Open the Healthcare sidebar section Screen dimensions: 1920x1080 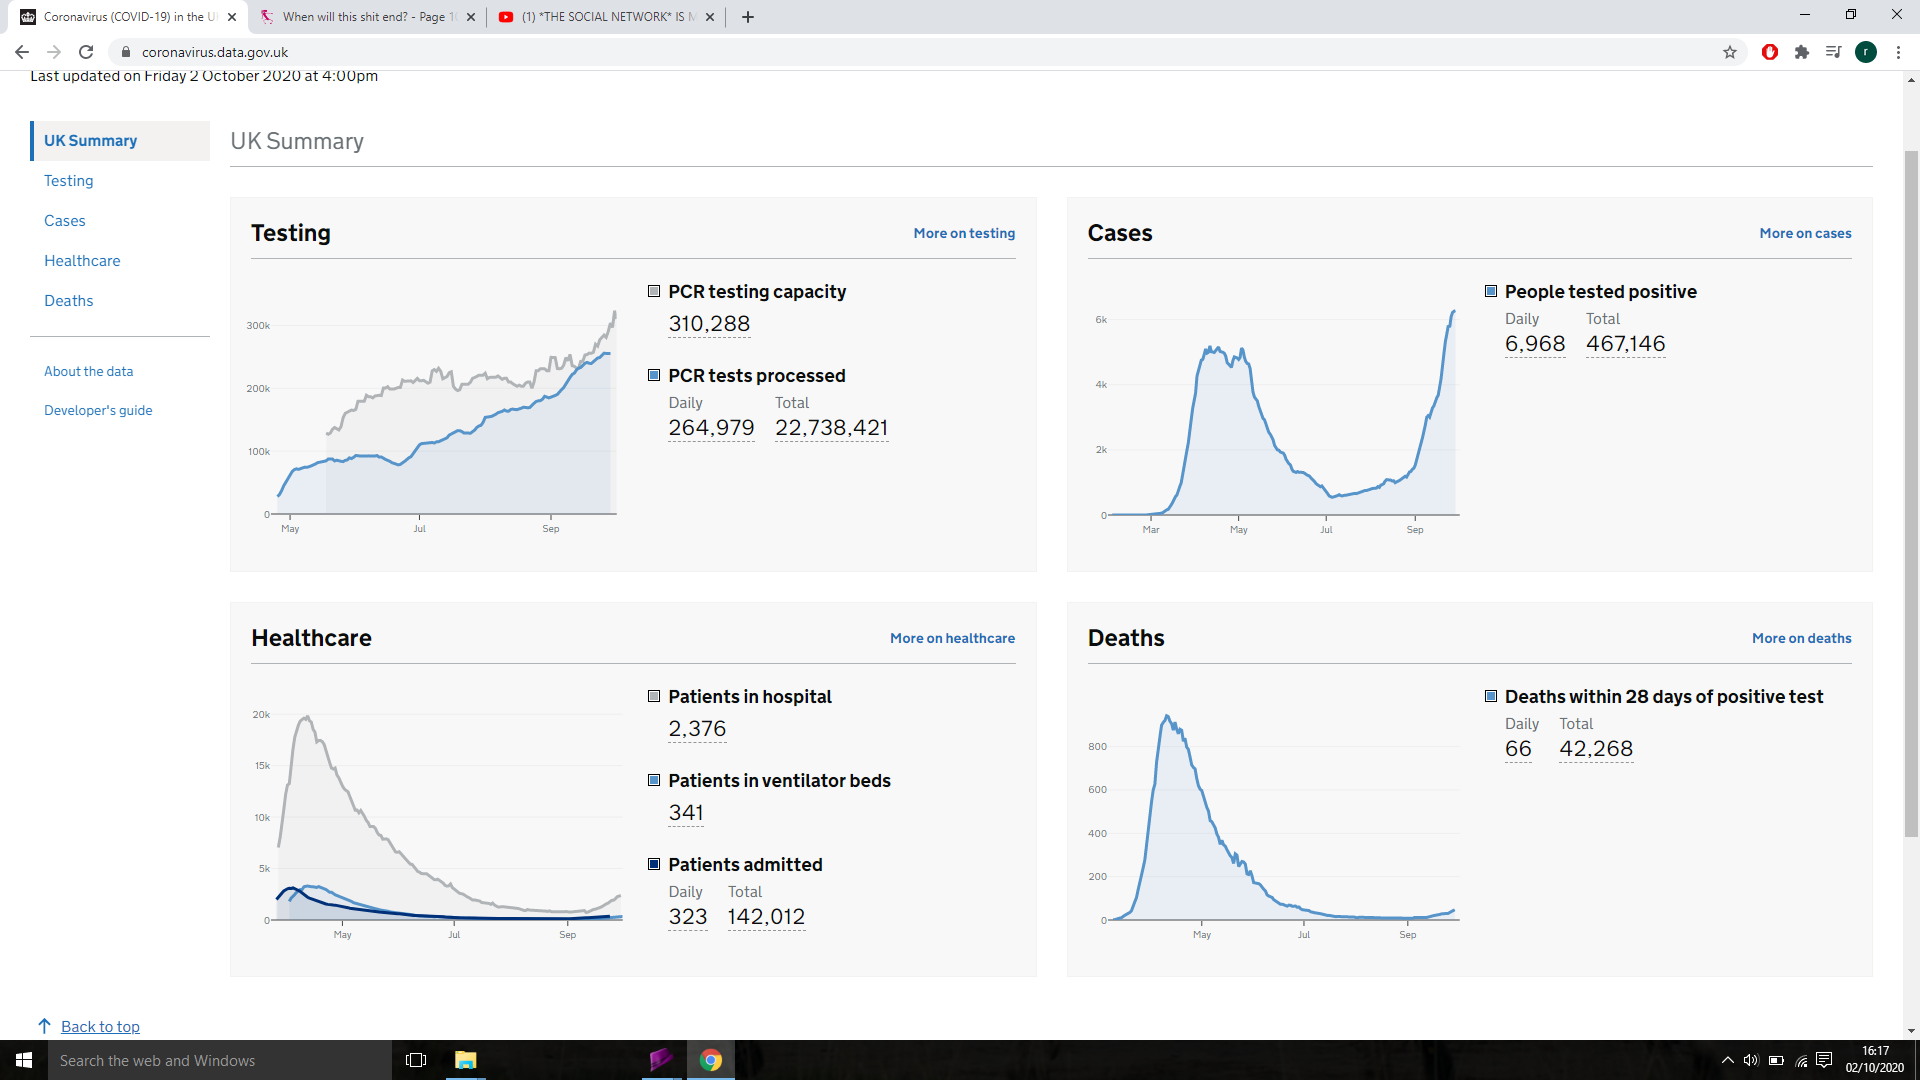82,261
